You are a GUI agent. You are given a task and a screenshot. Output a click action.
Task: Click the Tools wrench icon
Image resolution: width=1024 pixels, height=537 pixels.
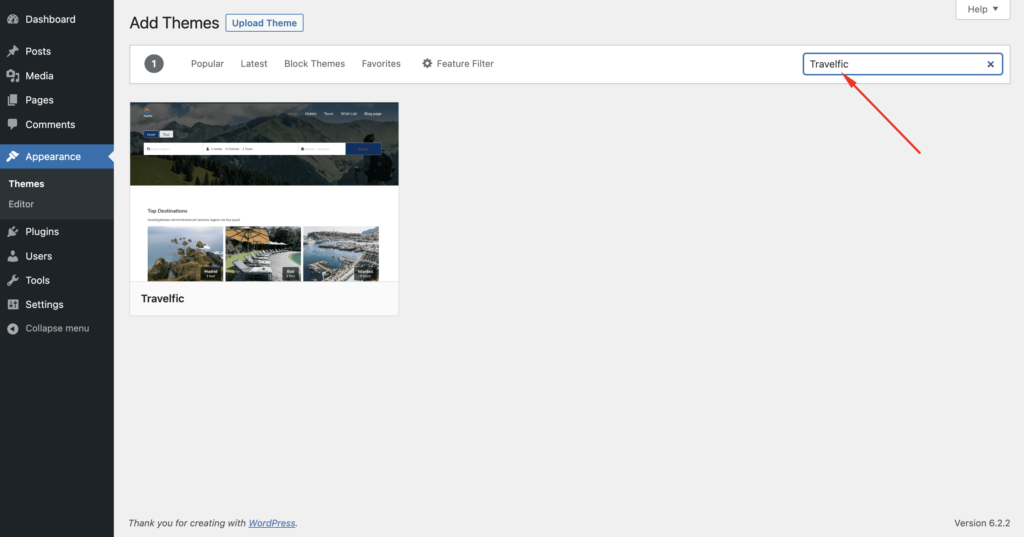[x=12, y=280]
